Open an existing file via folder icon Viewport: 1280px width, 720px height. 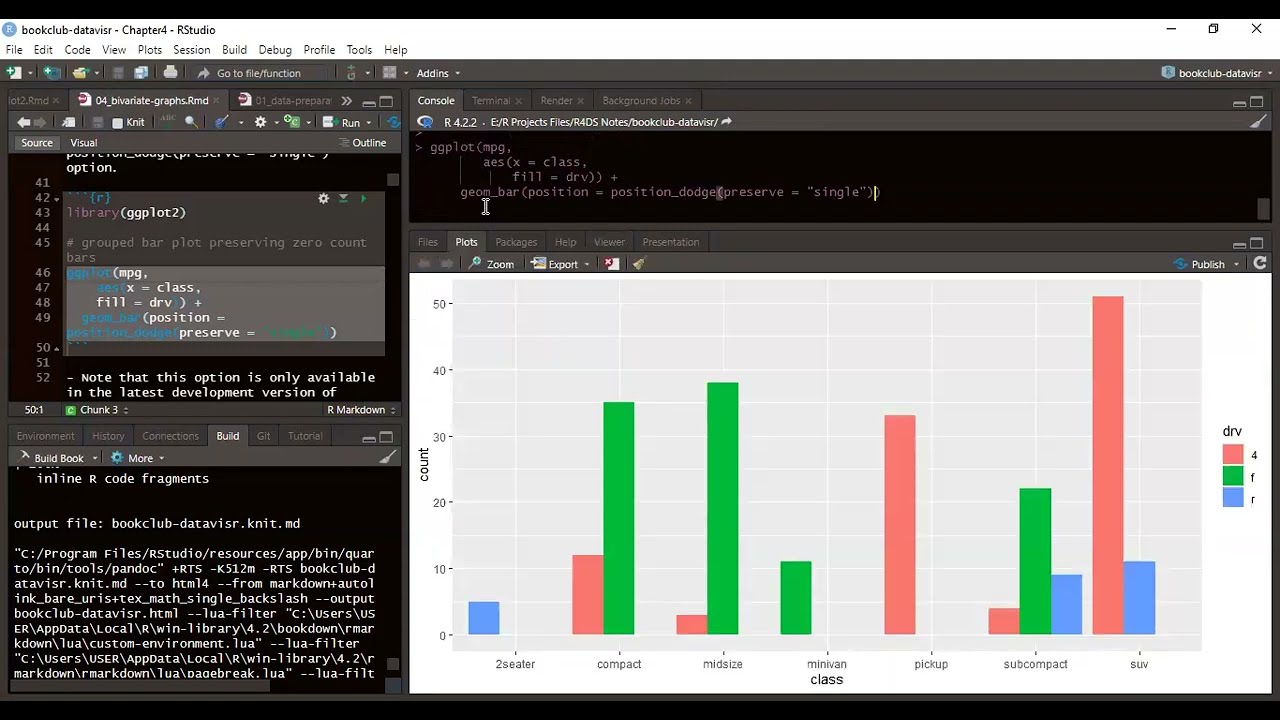(79, 73)
